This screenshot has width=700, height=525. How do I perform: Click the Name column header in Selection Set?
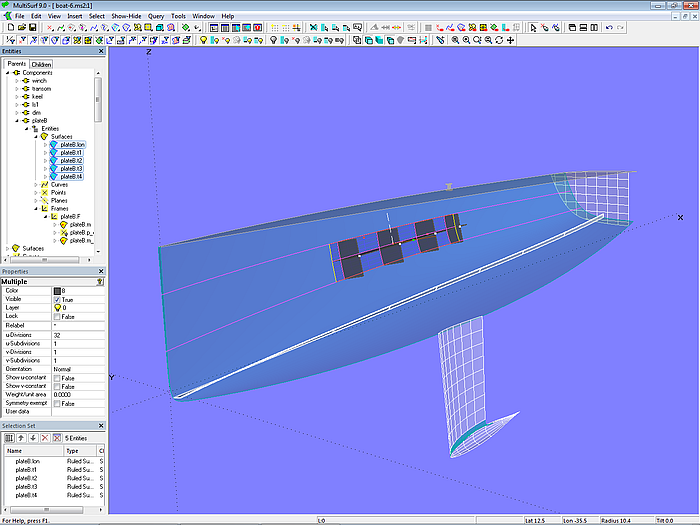(x=15, y=451)
